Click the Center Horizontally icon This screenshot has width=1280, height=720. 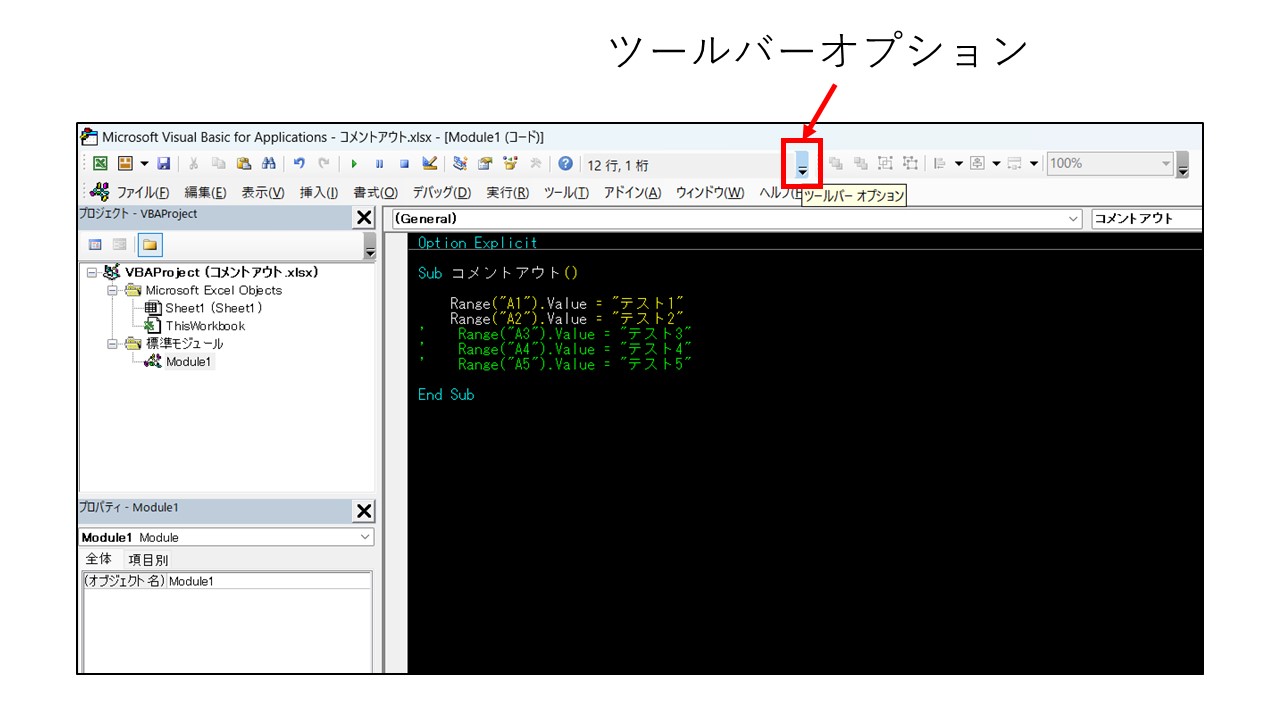point(978,163)
